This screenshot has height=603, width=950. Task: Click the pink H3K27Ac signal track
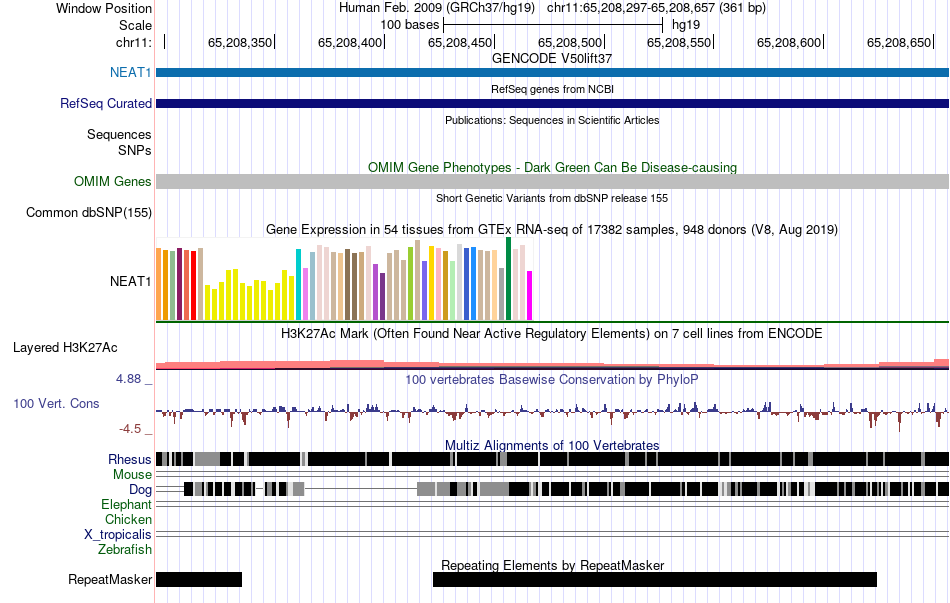coord(553,364)
